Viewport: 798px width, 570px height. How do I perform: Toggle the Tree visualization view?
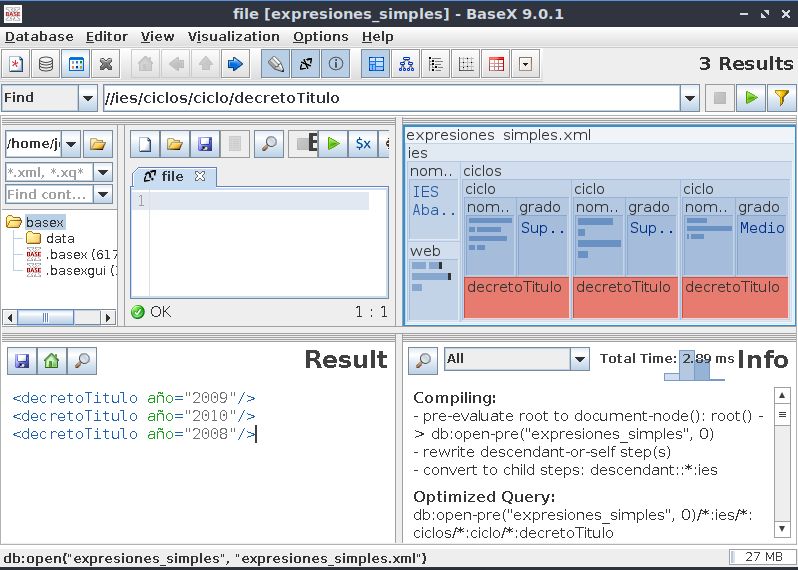click(x=406, y=64)
